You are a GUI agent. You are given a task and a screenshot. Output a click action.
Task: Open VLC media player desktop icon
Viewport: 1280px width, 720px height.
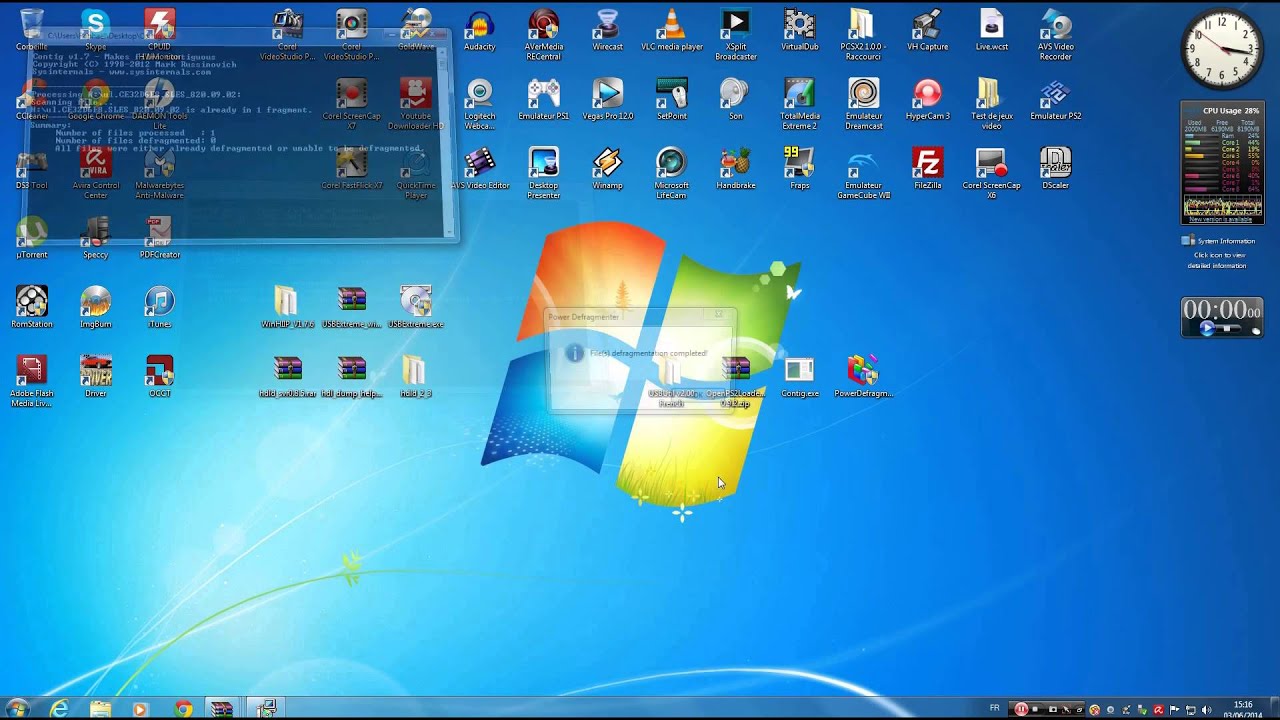coord(672,29)
